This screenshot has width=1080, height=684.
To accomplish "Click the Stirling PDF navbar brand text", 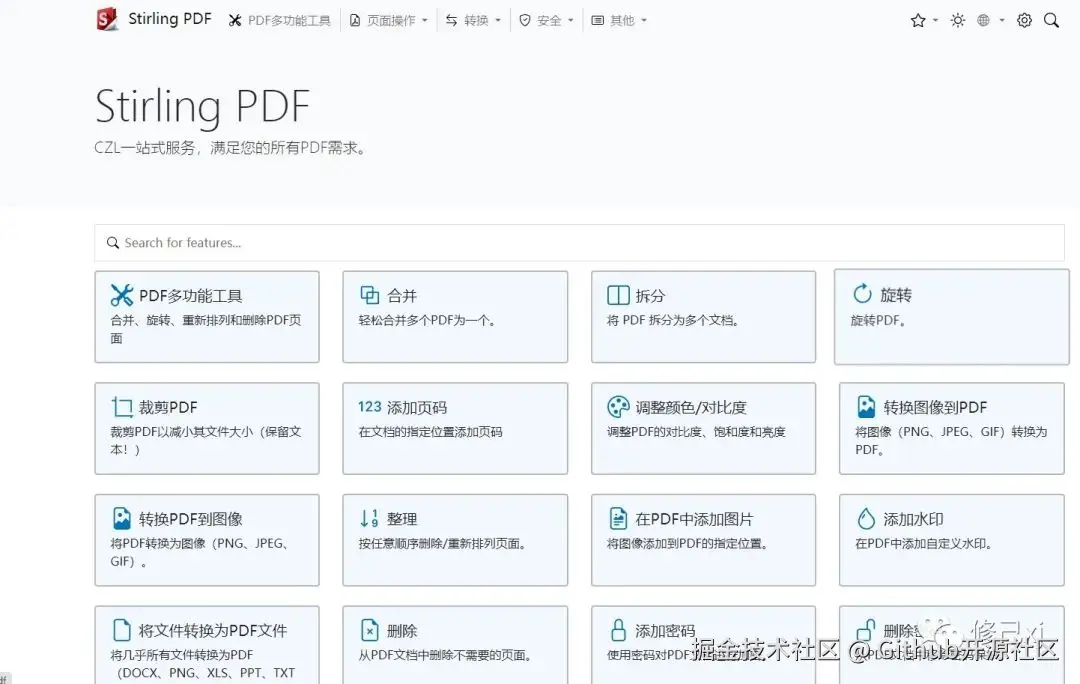I will (169, 19).
